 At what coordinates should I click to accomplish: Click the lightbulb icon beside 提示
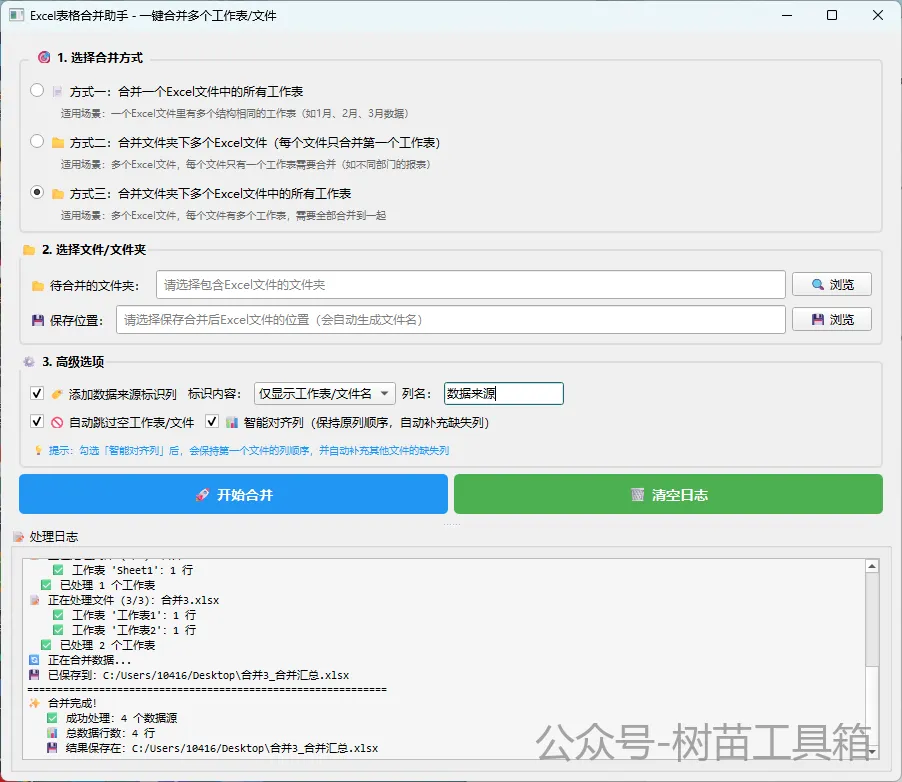tap(39, 451)
